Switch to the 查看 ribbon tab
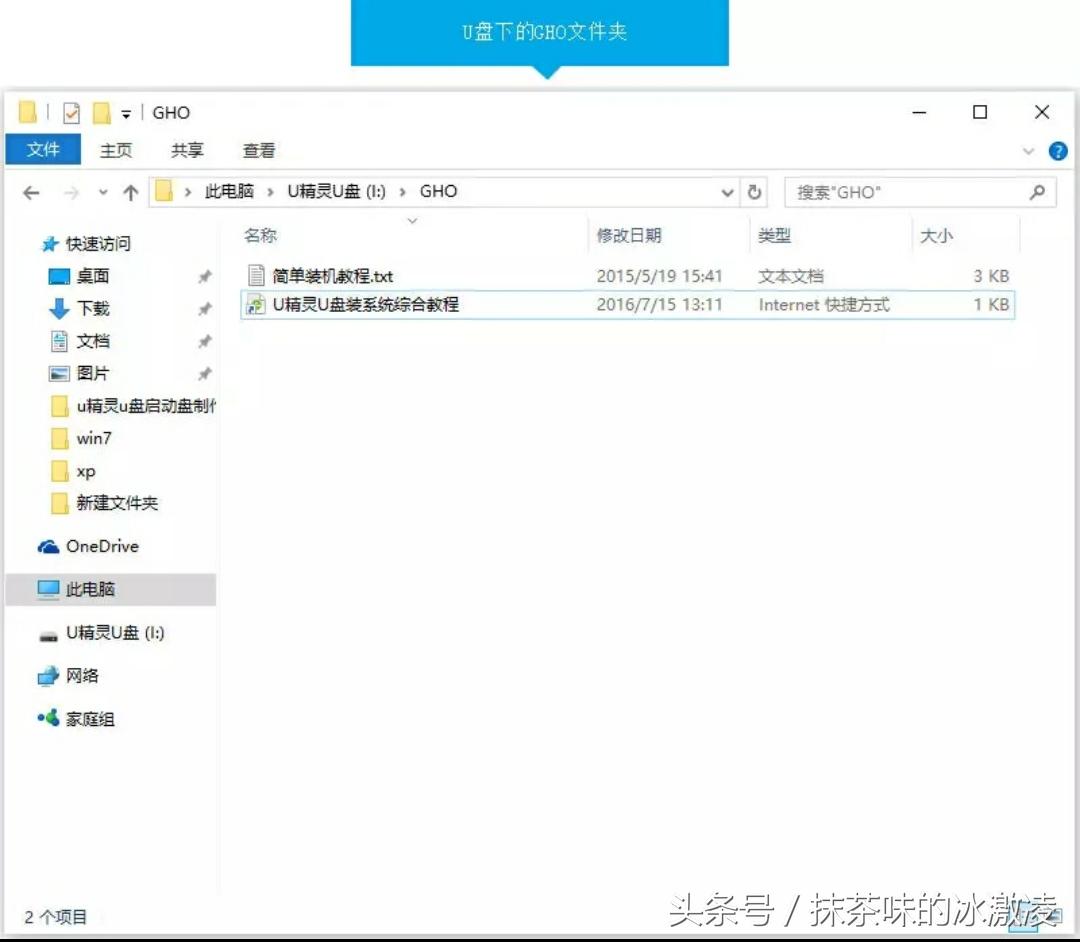Screen dimensions: 1080x942 tap(258, 150)
